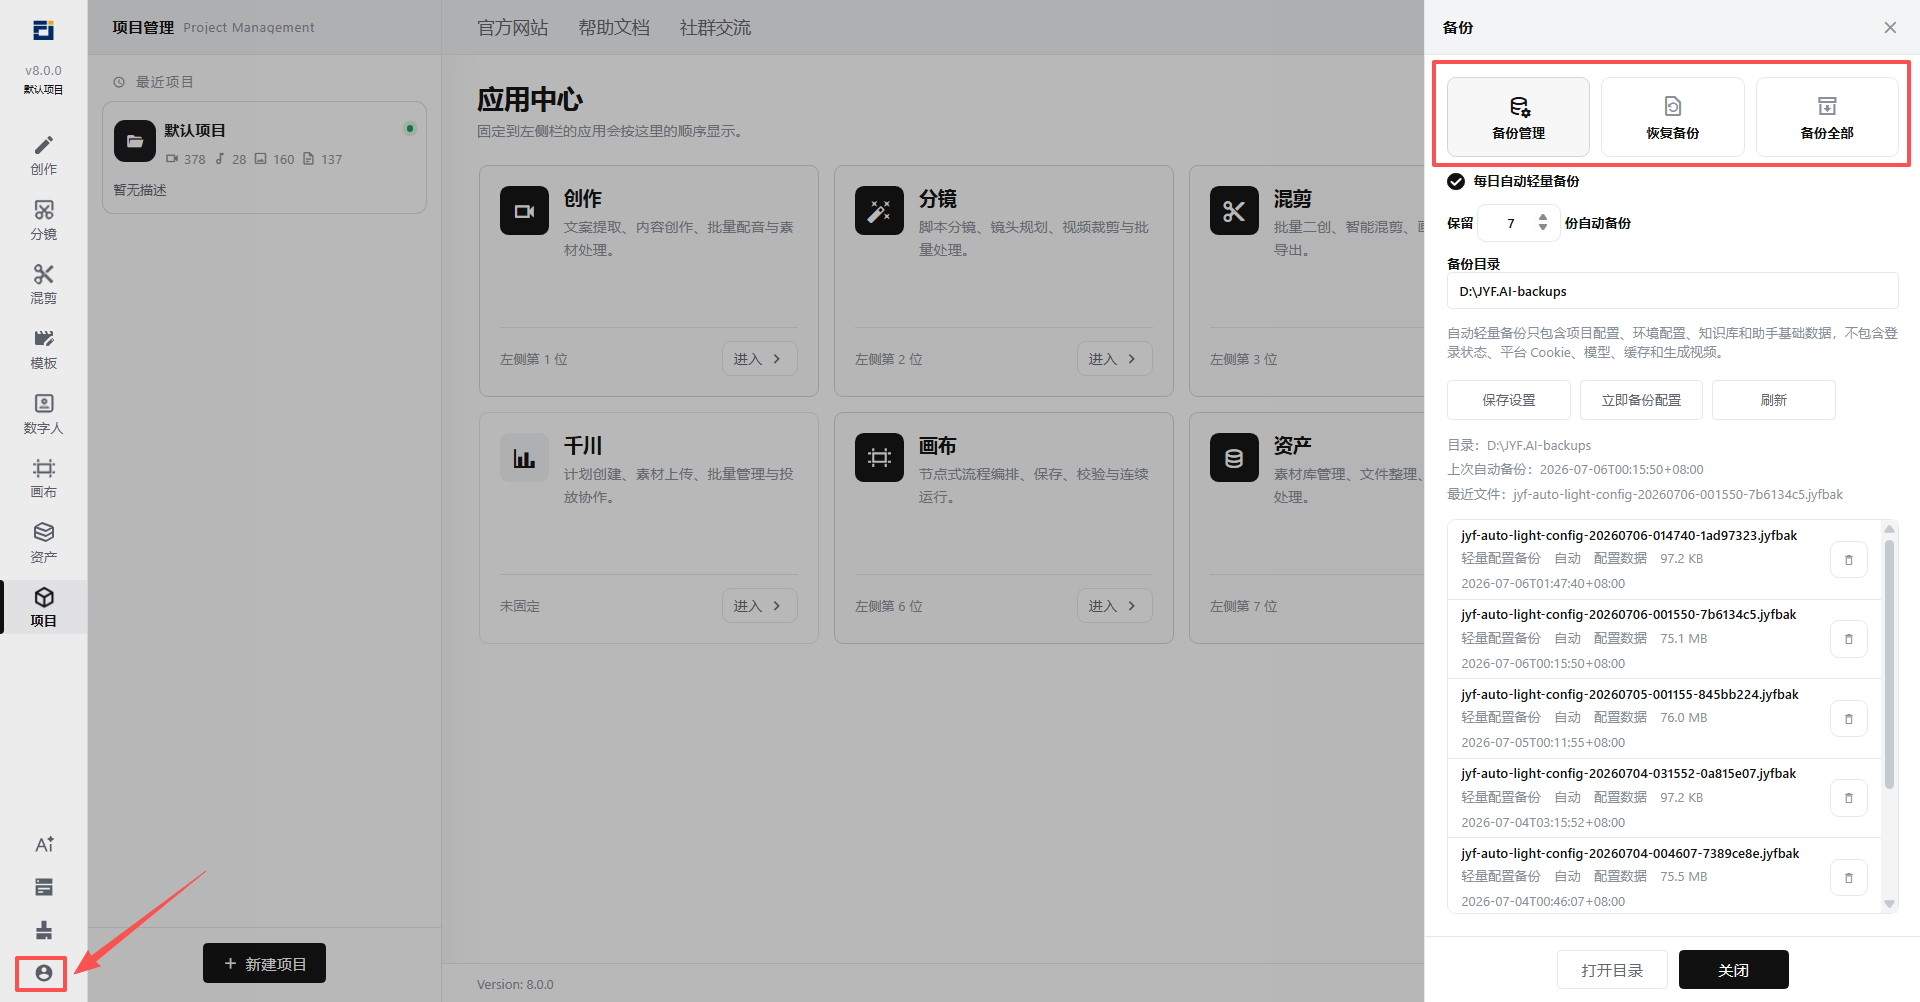Select the 项目 sidebar item
The height and width of the screenshot is (1002, 1920).
tap(43, 607)
